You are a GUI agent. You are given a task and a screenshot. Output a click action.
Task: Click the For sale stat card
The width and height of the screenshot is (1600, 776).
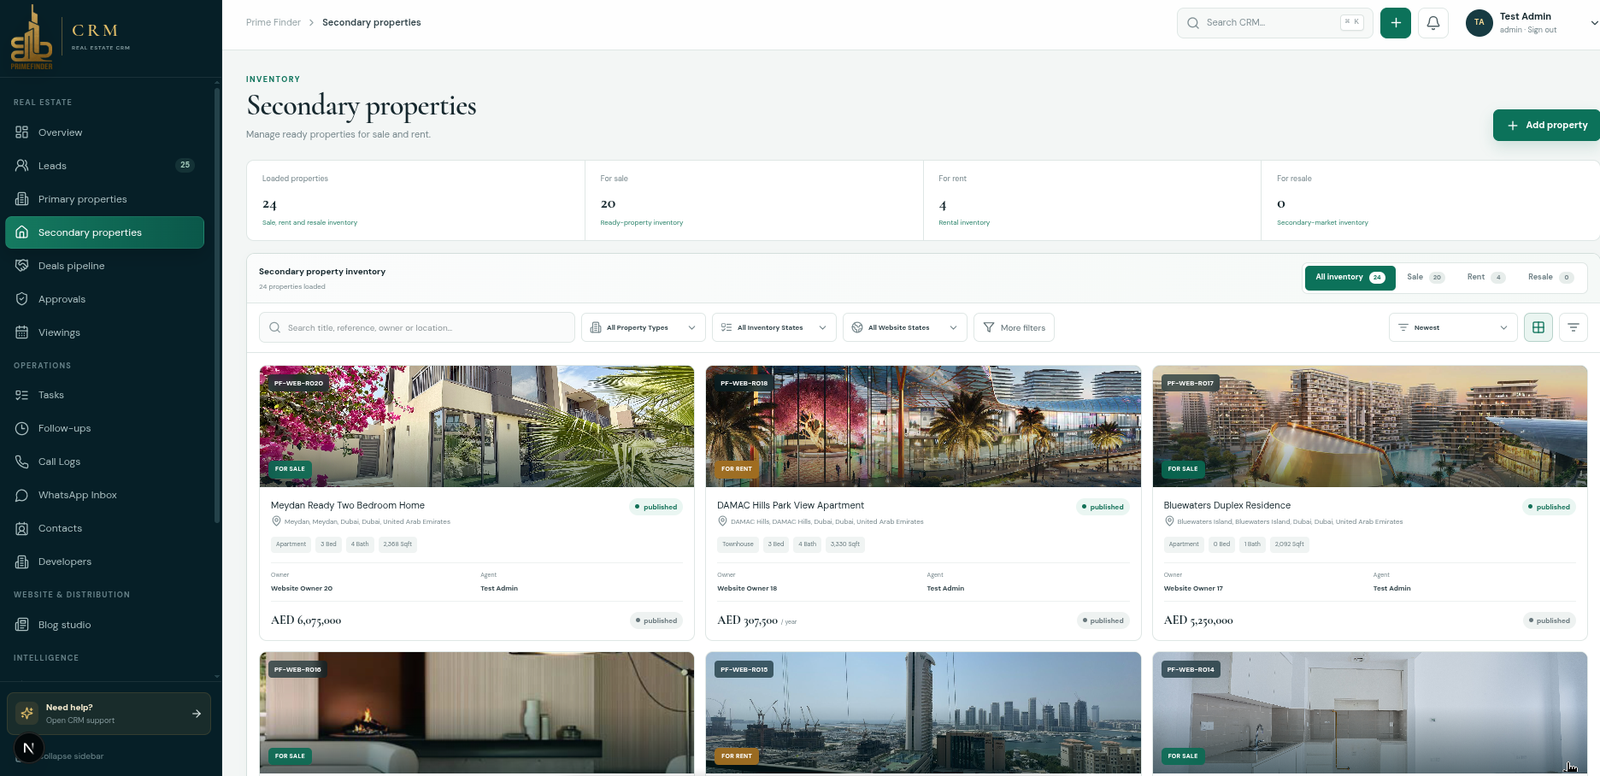(754, 201)
